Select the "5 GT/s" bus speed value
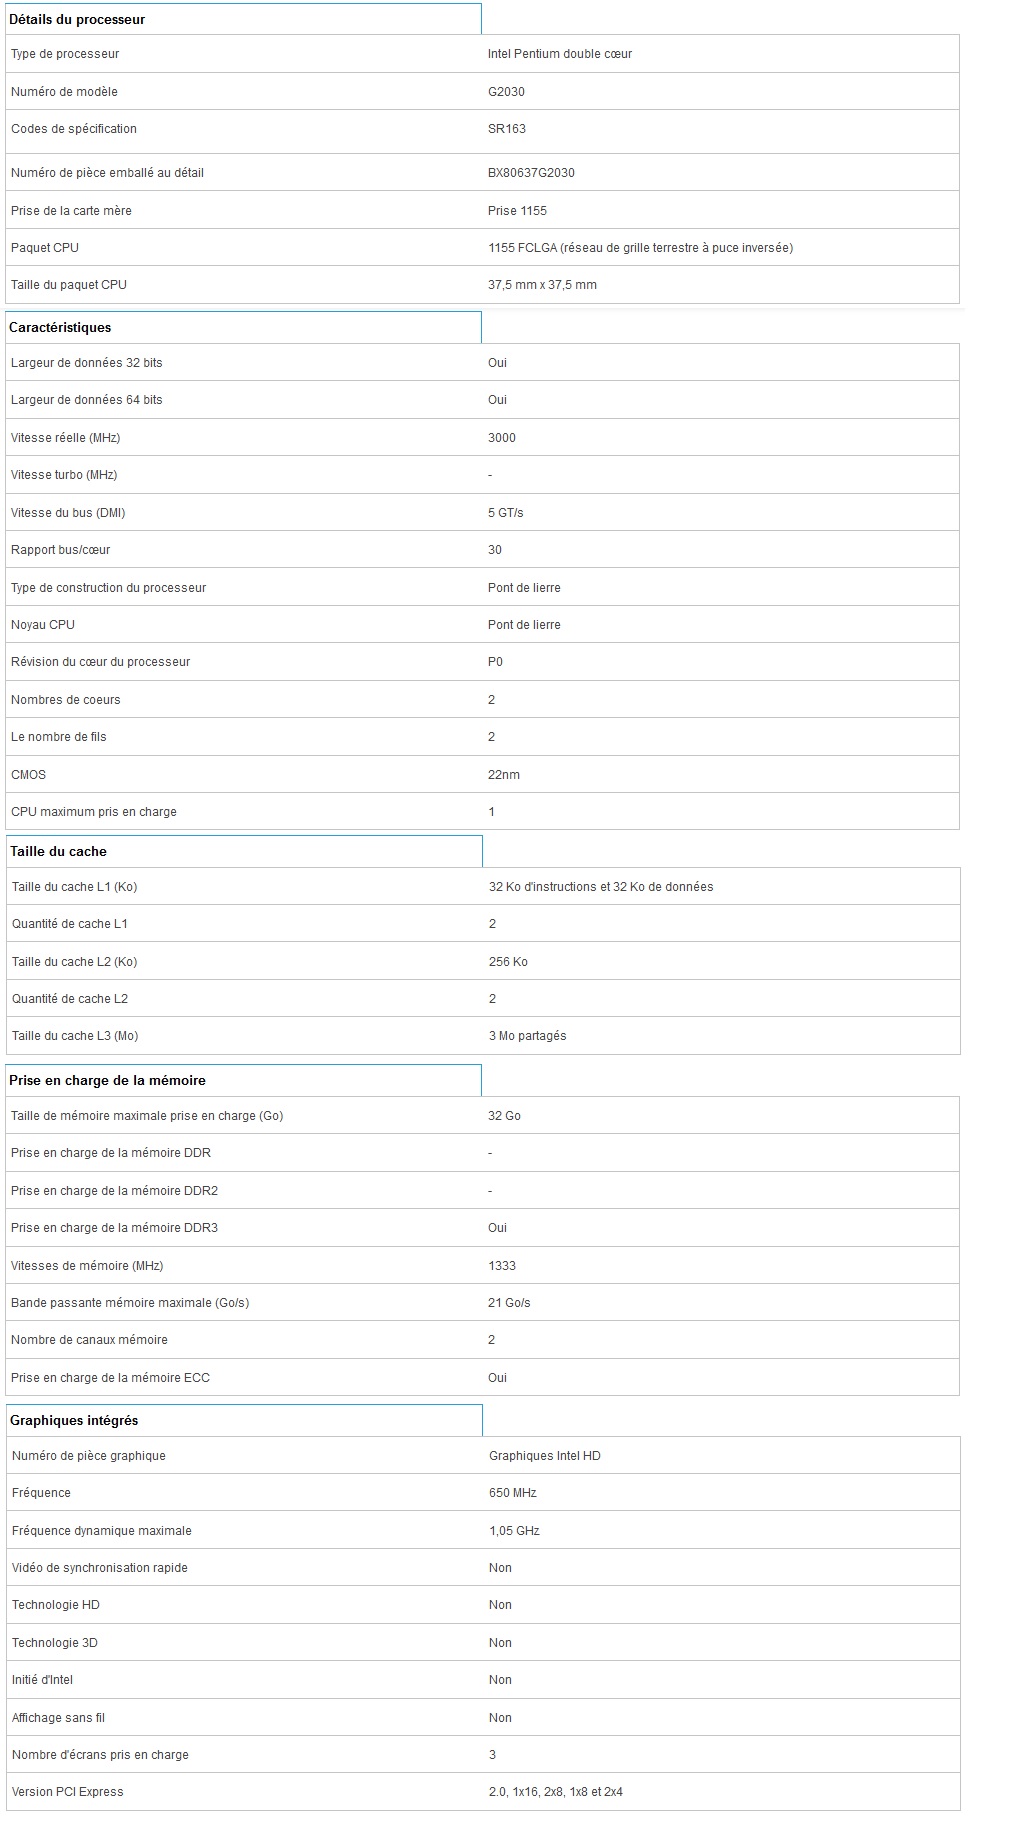 click(x=505, y=513)
